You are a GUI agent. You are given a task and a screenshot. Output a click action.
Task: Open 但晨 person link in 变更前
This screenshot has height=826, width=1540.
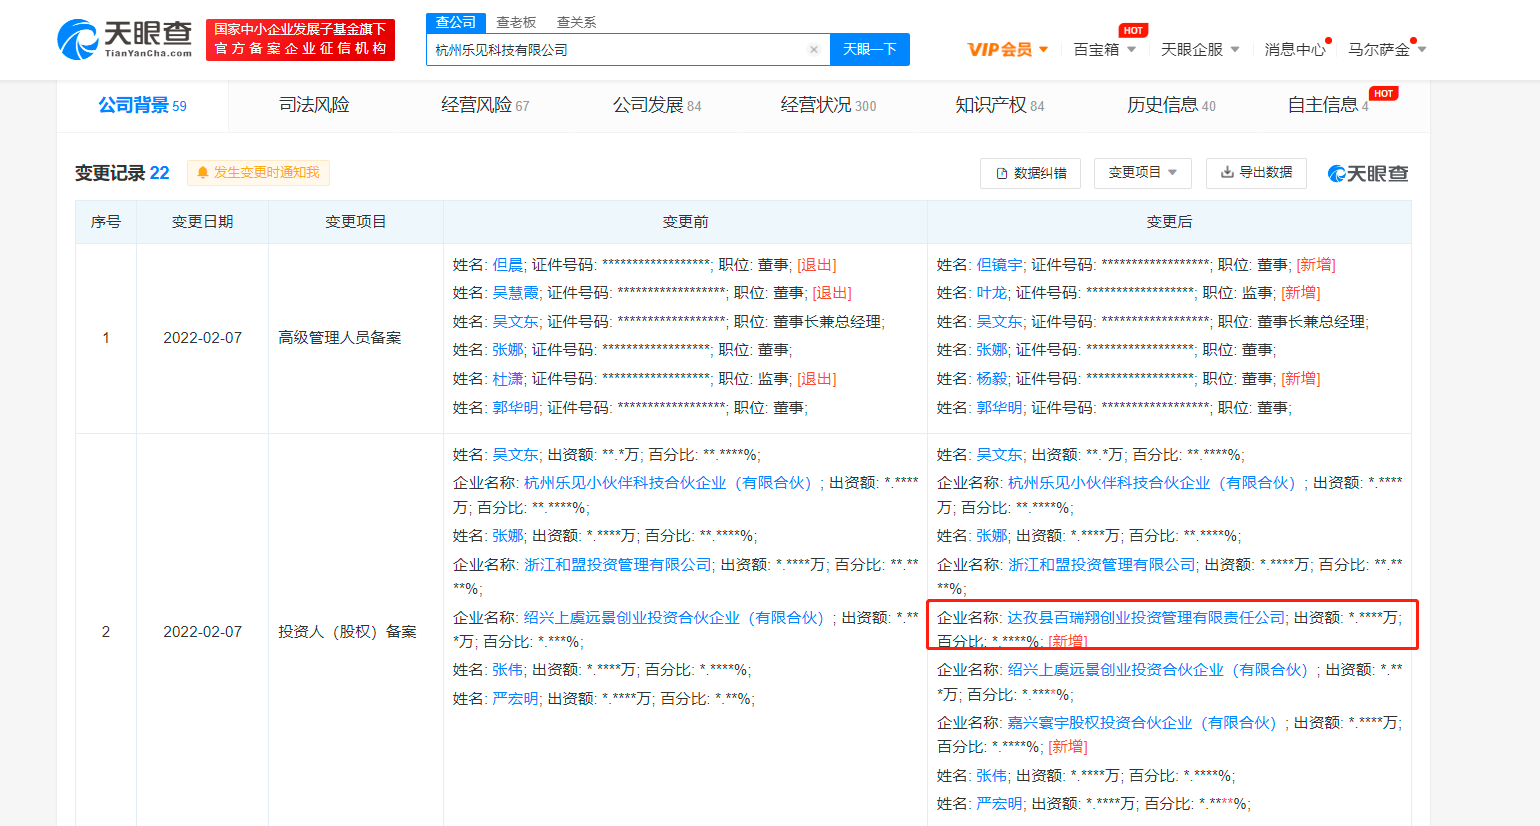tap(508, 265)
